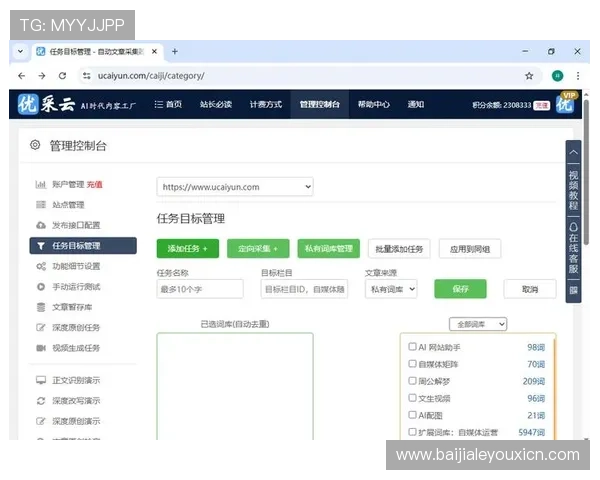The height and width of the screenshot is (480, 600).
Task: Click the 视频生成任务 camera icon
Action: coord(41,348)
